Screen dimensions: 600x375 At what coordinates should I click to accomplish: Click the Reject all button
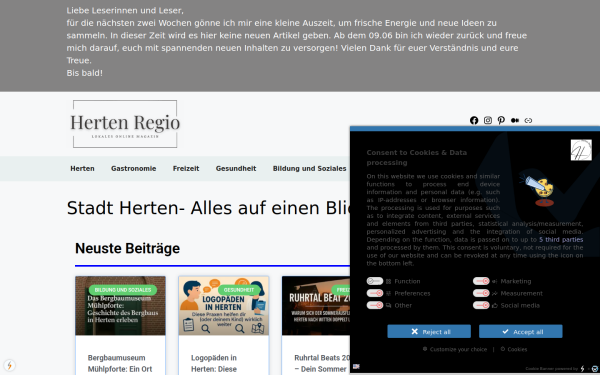(429, 331)
